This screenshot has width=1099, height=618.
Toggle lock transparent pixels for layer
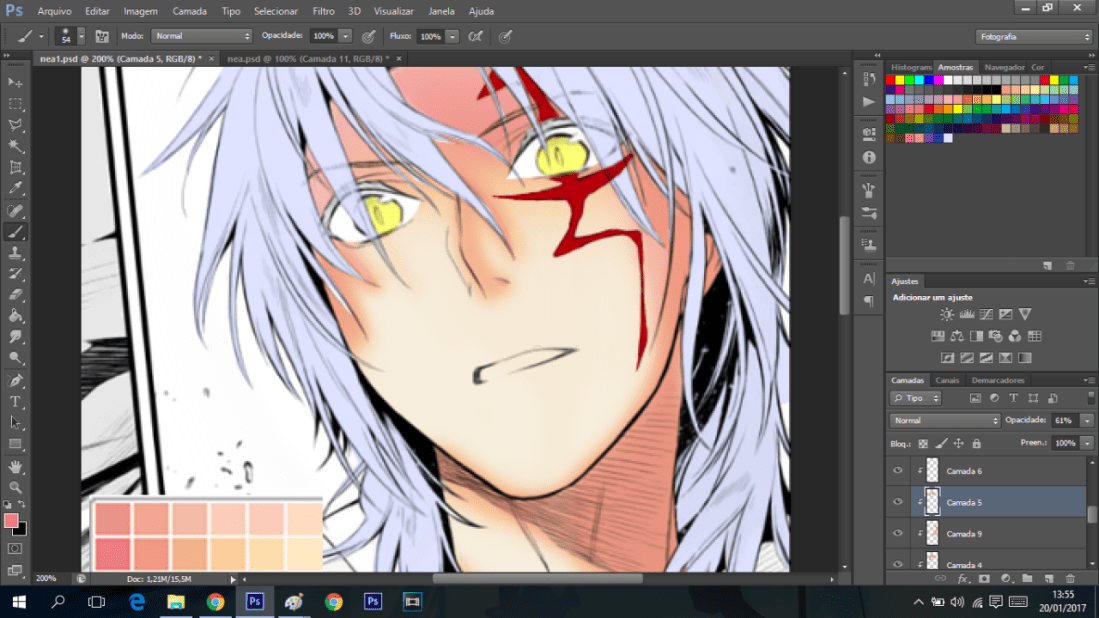click(923, 443)
